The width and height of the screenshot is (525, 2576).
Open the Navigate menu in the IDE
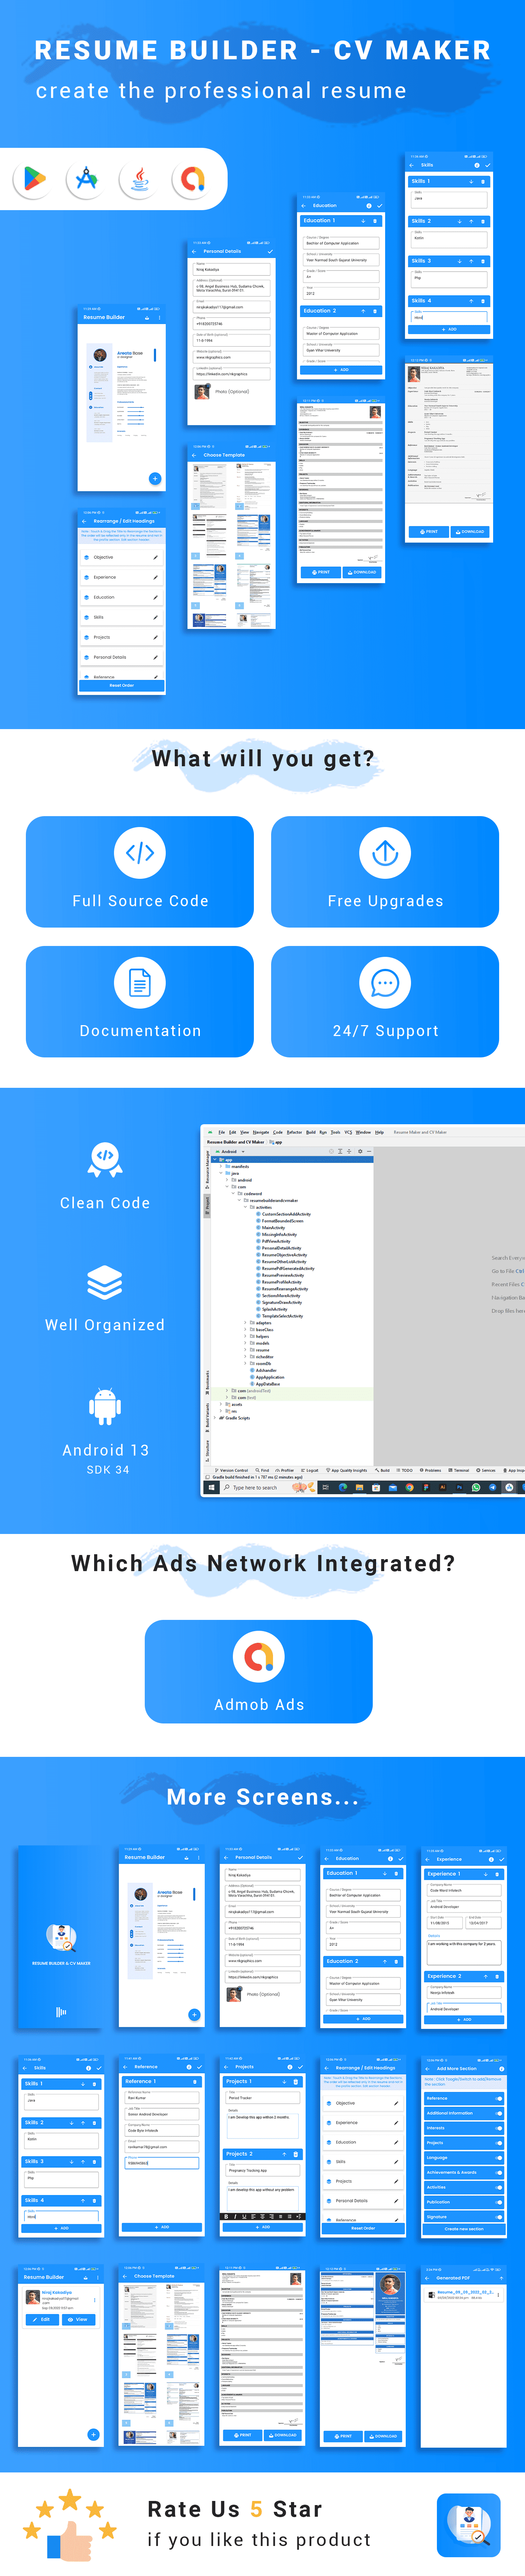pos(261,1132)
